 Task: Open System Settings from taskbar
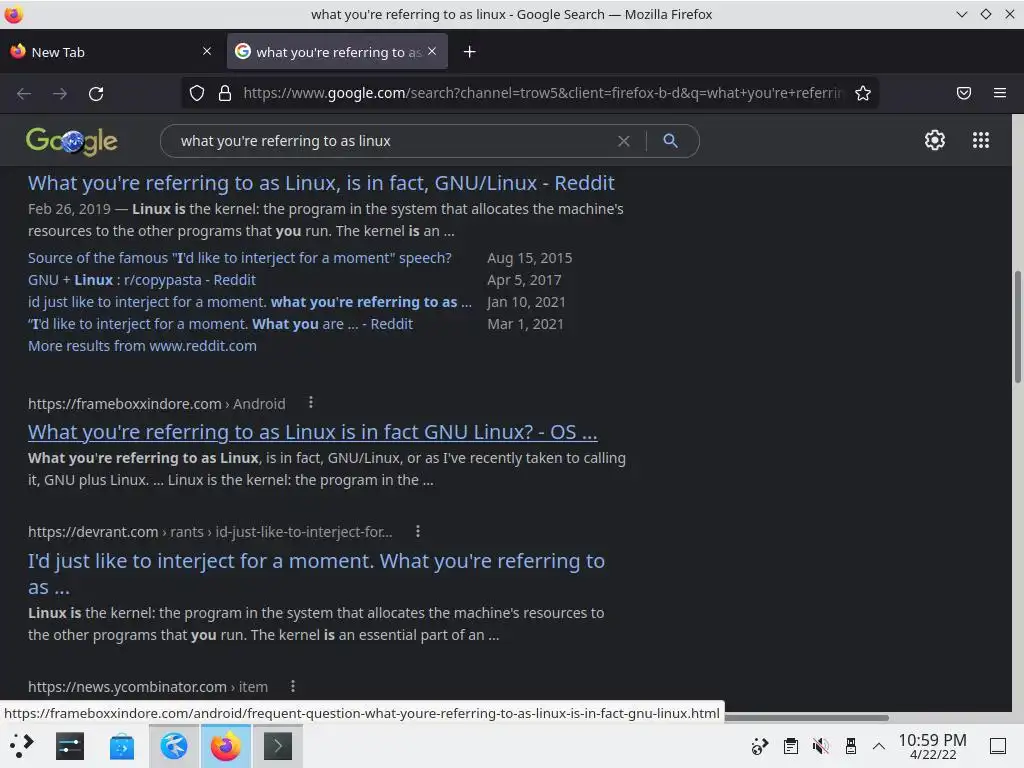pyautogui.click(x=70, y=746)
